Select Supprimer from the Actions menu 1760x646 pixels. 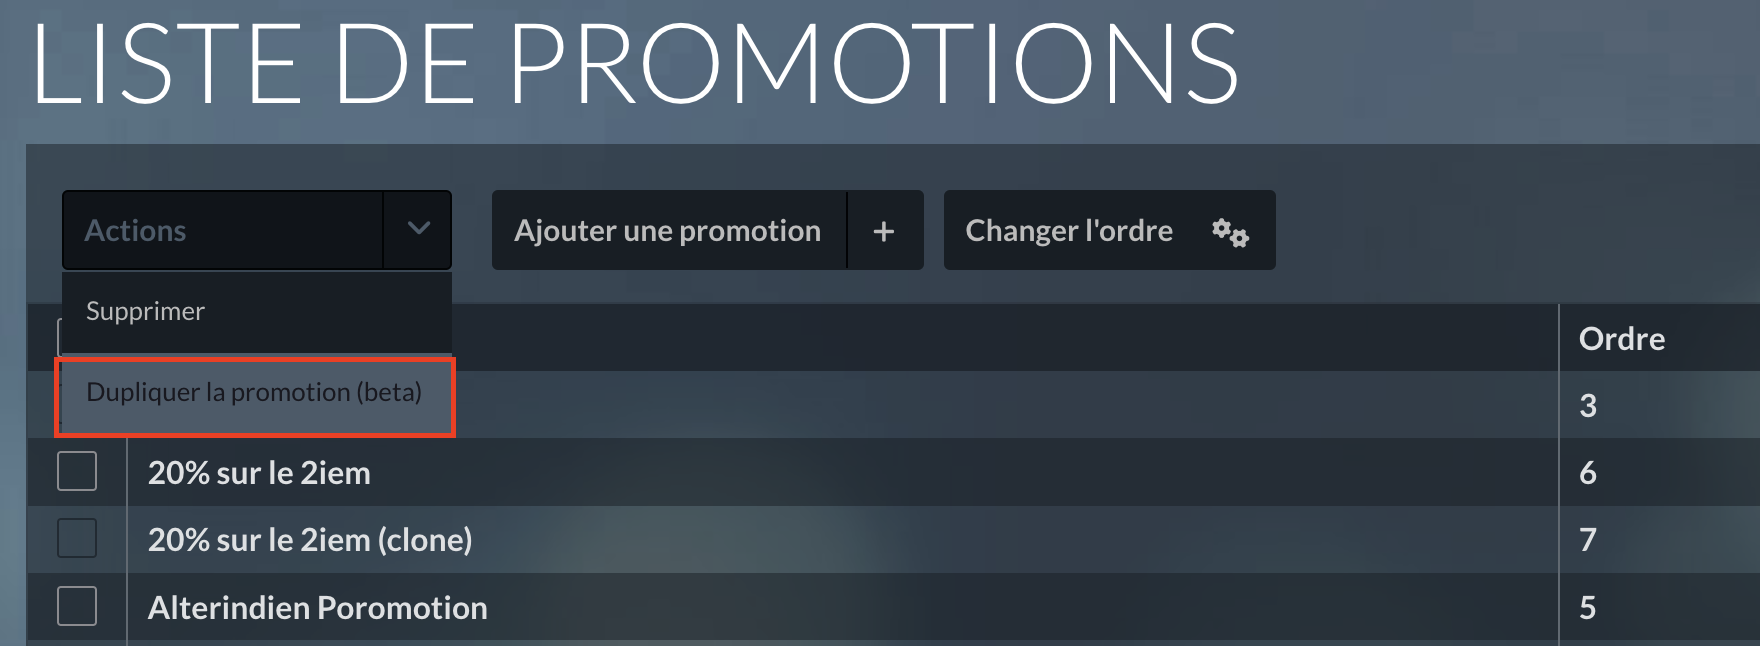click(146, 311)
